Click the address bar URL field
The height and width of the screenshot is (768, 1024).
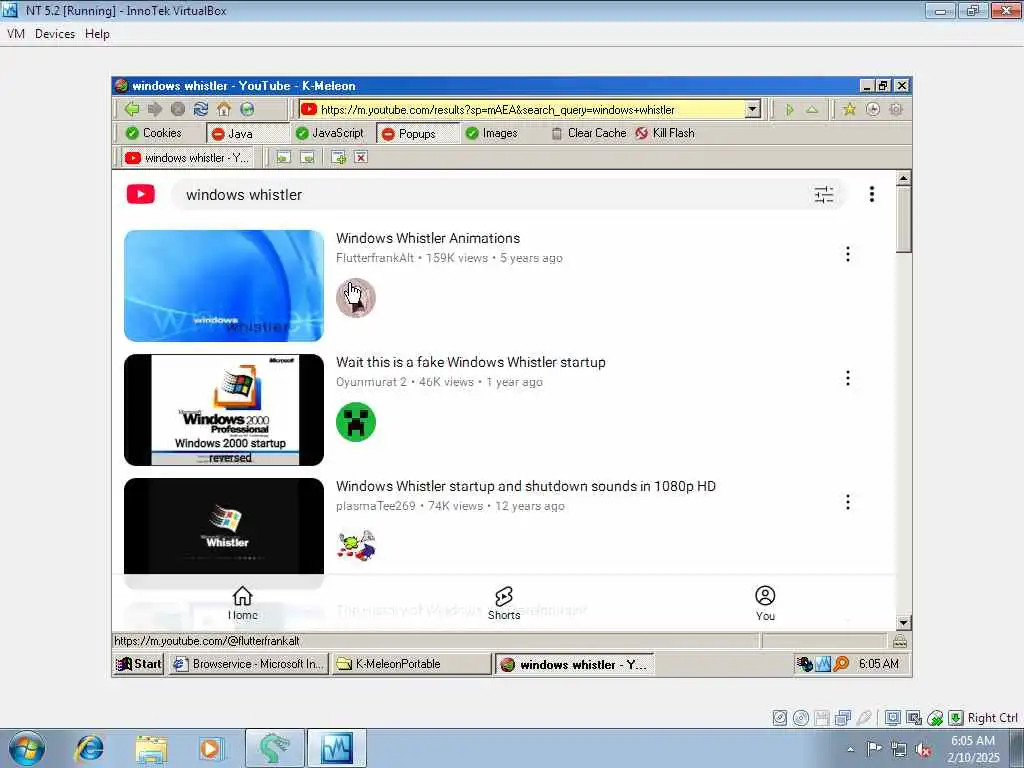[x=530, y=110]
